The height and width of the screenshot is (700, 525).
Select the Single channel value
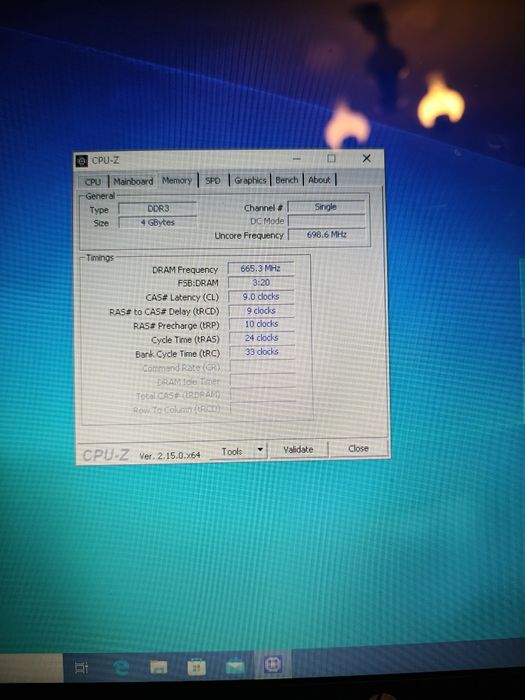pos(326,207)
